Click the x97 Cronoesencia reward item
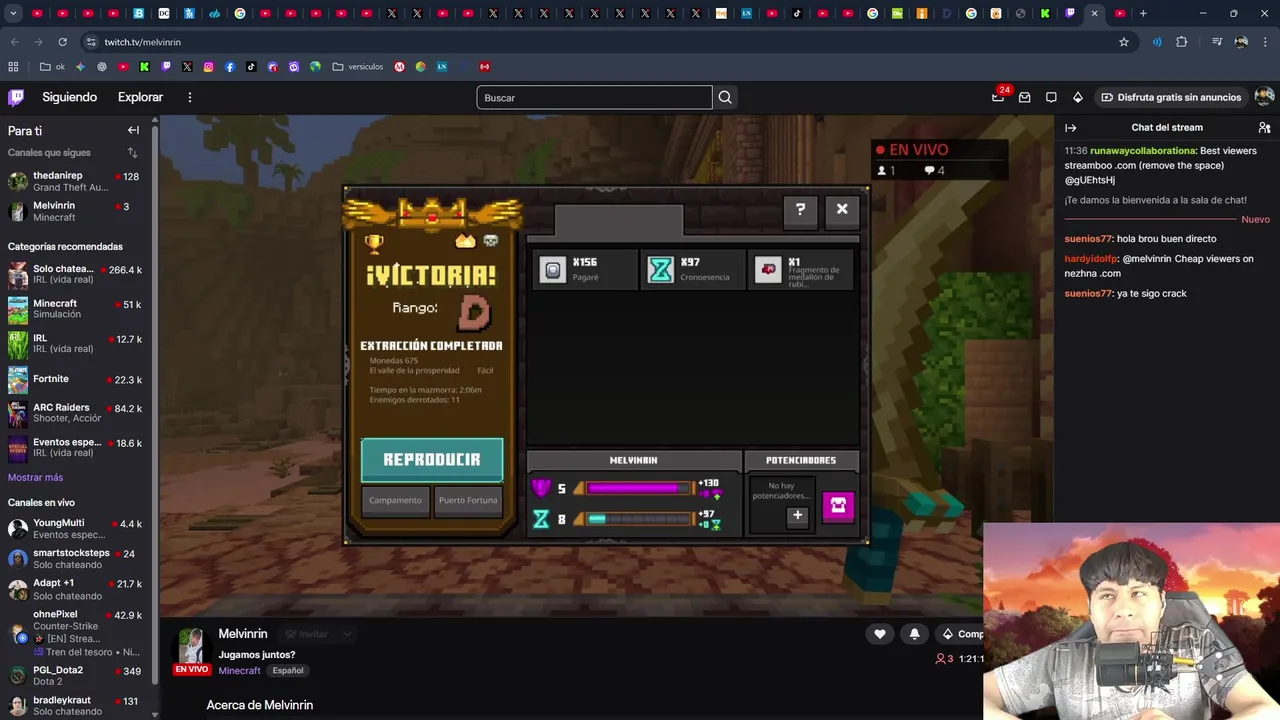The width and height of the screenshot is (1280, 720). (693, 269)
